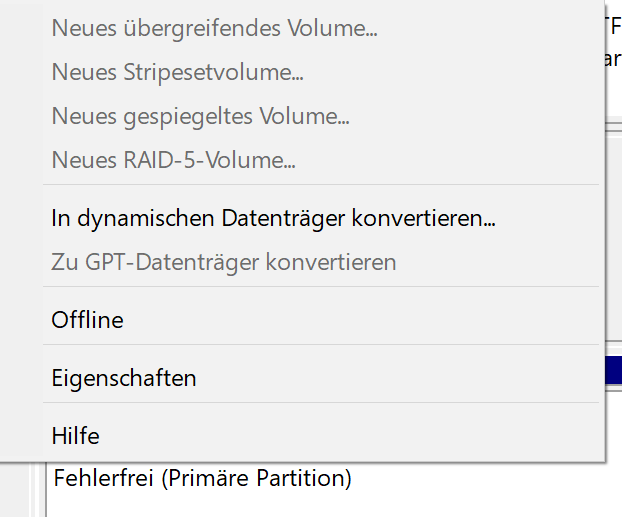Open Hilfe in the context menu
This screenshot has width=622, height=517.
pos(321,436)
